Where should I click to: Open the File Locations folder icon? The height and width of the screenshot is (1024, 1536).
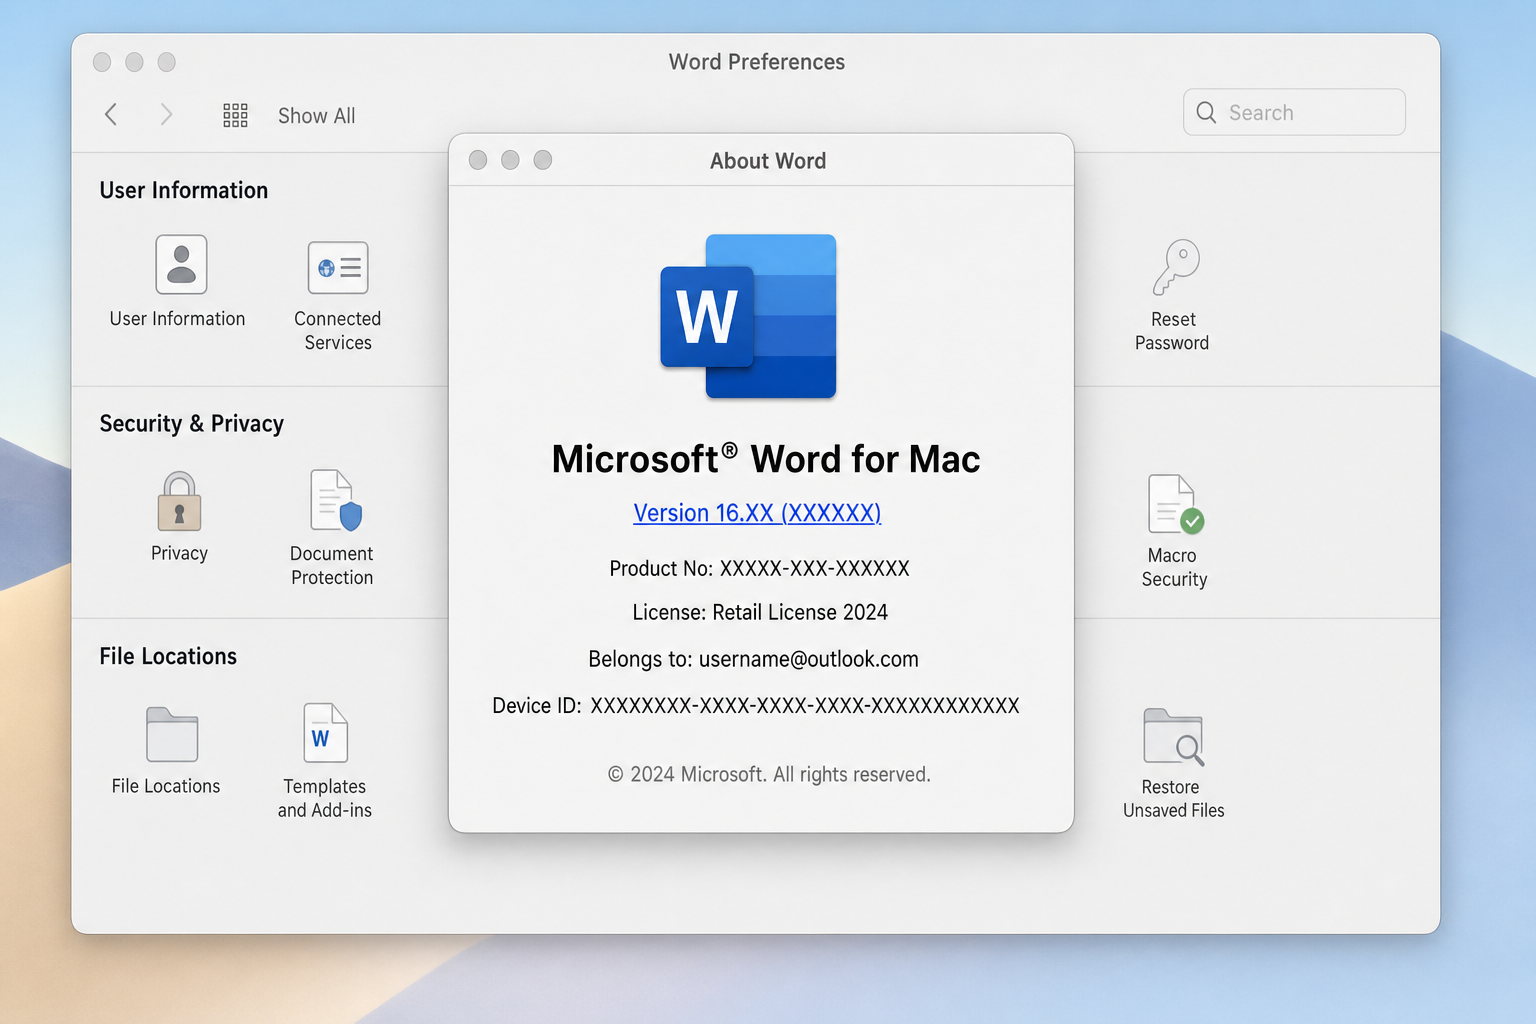coord(172,735)
